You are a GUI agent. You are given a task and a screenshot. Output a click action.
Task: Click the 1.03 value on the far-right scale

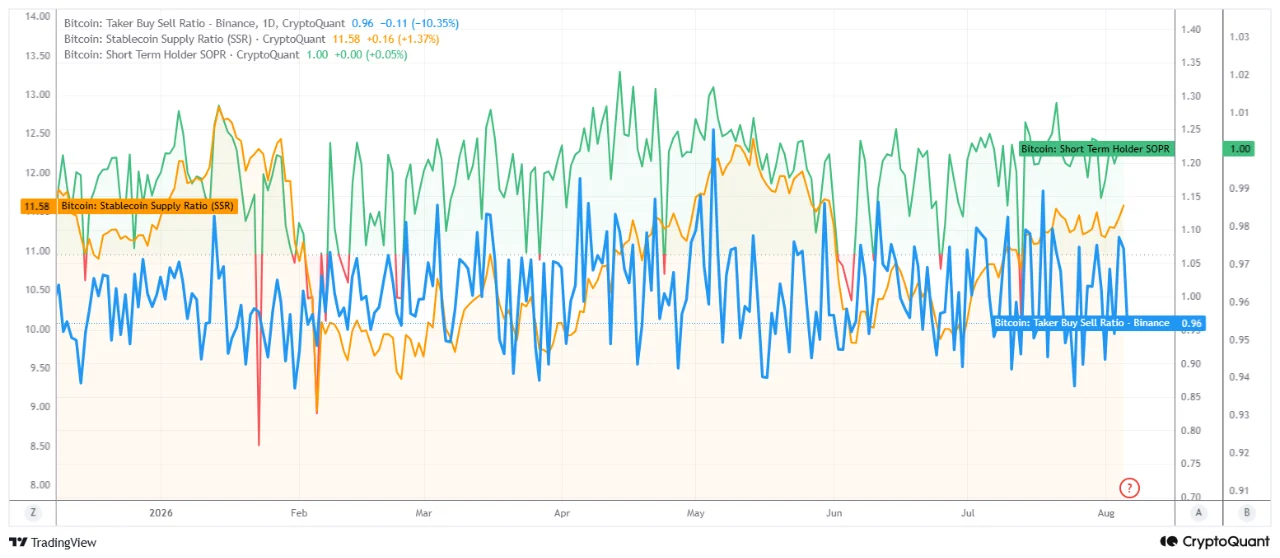pyautogui.click(x=1239, y=37)
